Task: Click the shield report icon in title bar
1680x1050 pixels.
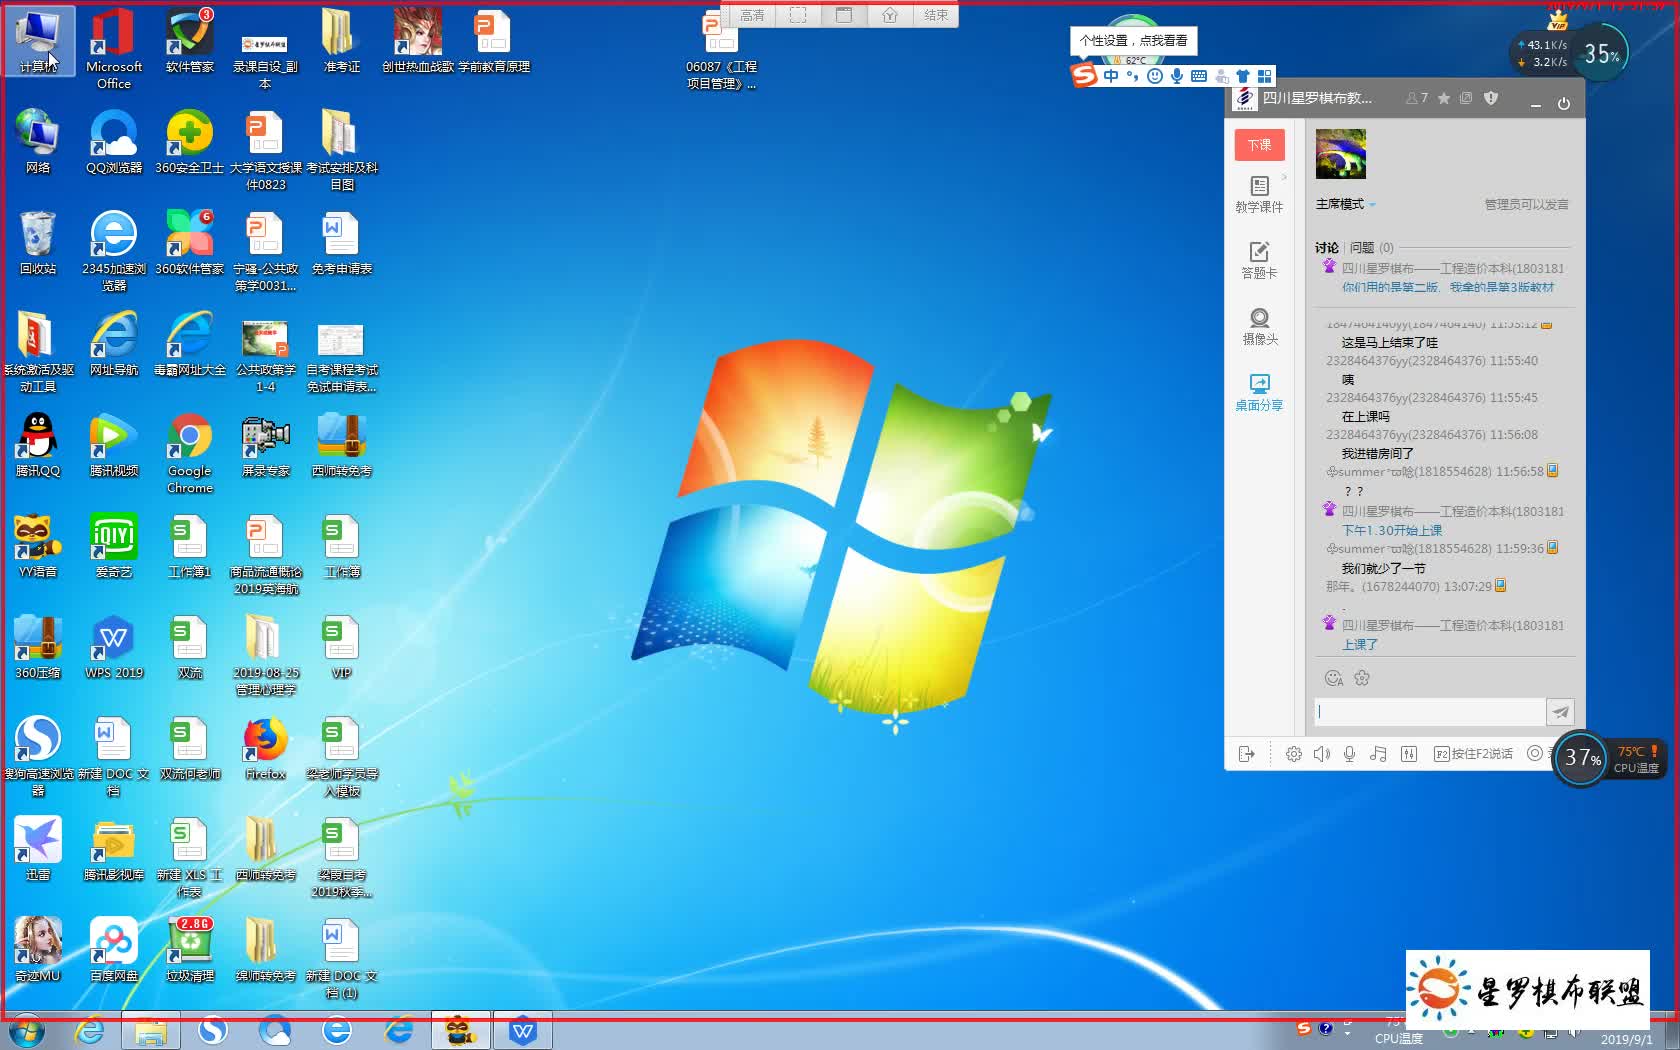Action: coord(1491,98)
